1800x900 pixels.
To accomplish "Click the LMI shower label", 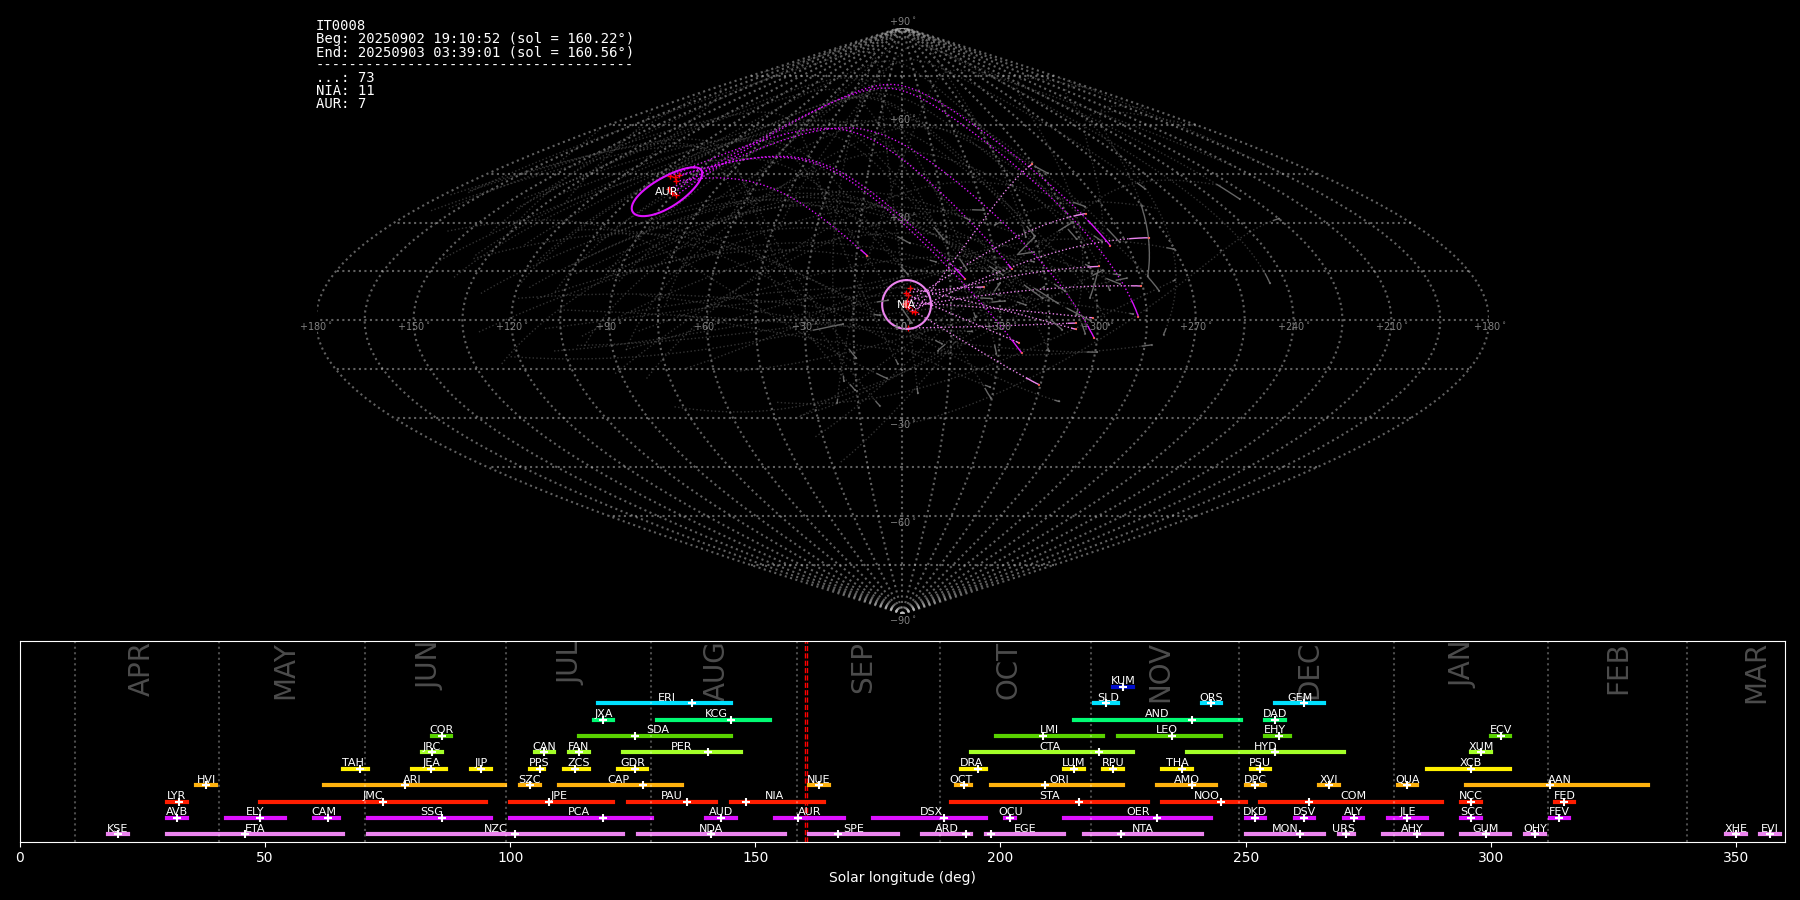I will pos(1048,730).
